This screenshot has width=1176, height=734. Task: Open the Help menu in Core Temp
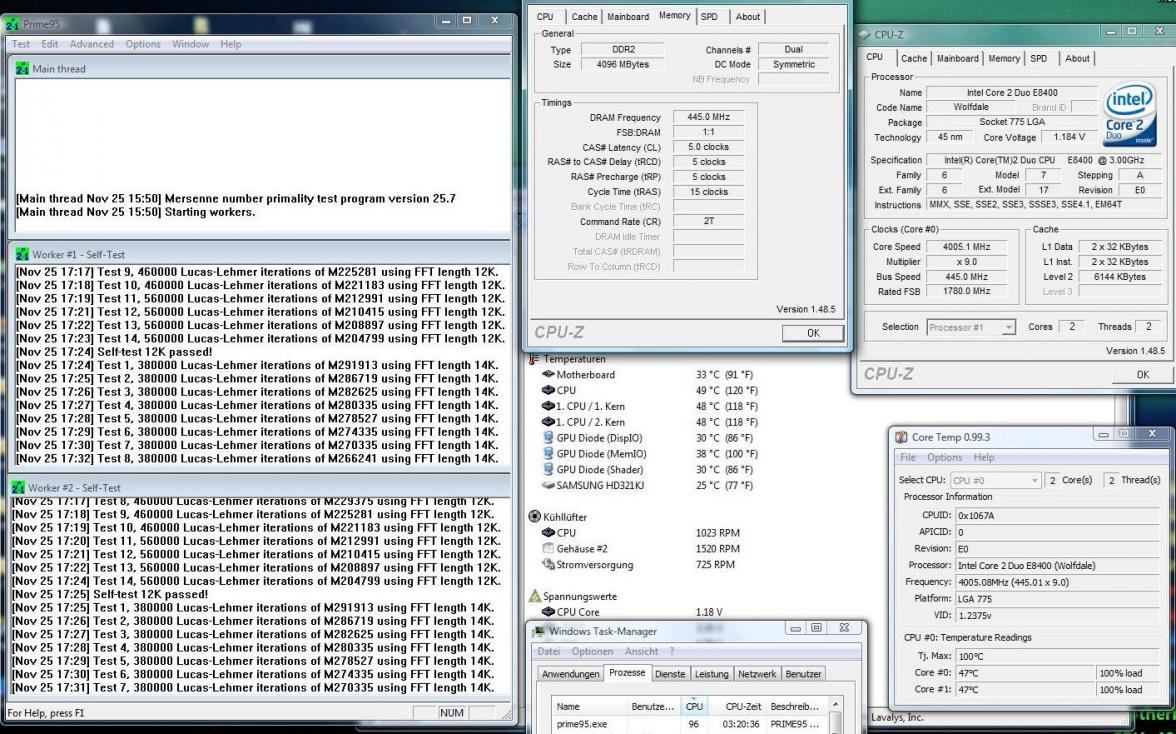click(x=983, y=457)
